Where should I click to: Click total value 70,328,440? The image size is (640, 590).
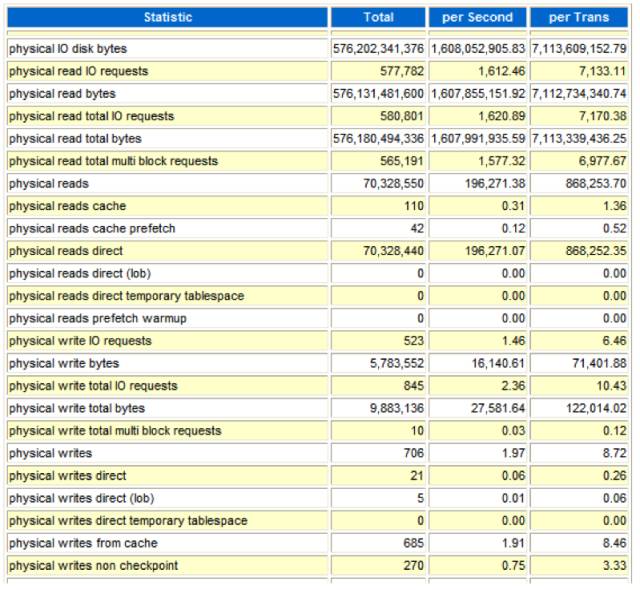click(394, 251)
